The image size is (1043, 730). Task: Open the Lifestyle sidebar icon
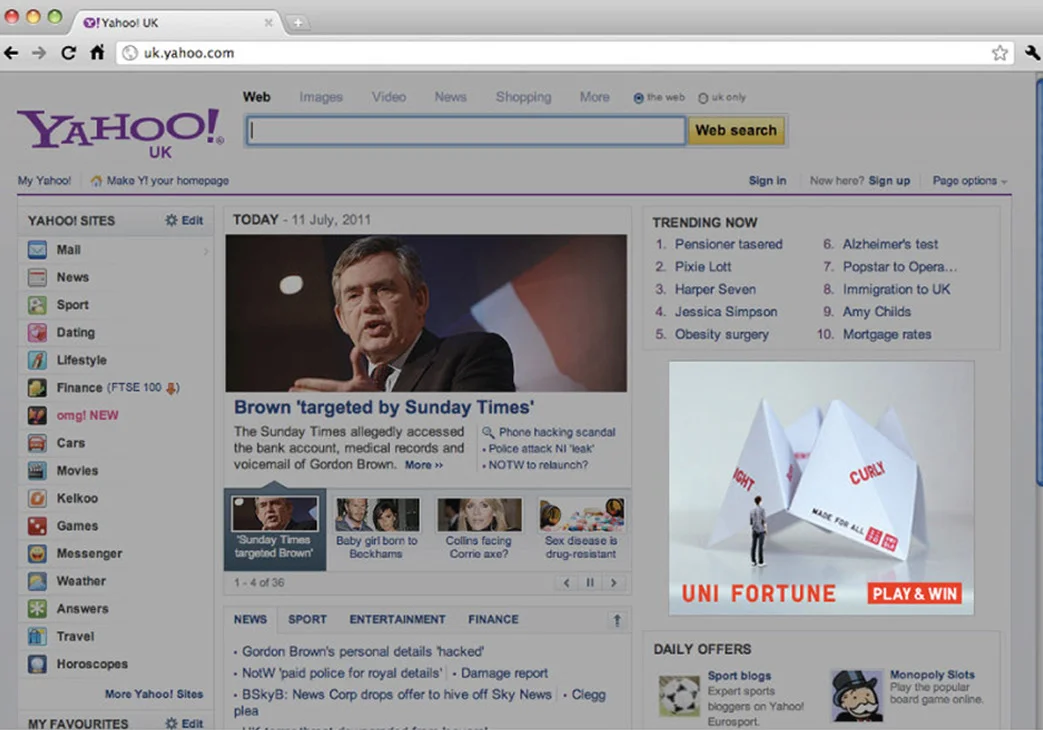pos(37,360)
